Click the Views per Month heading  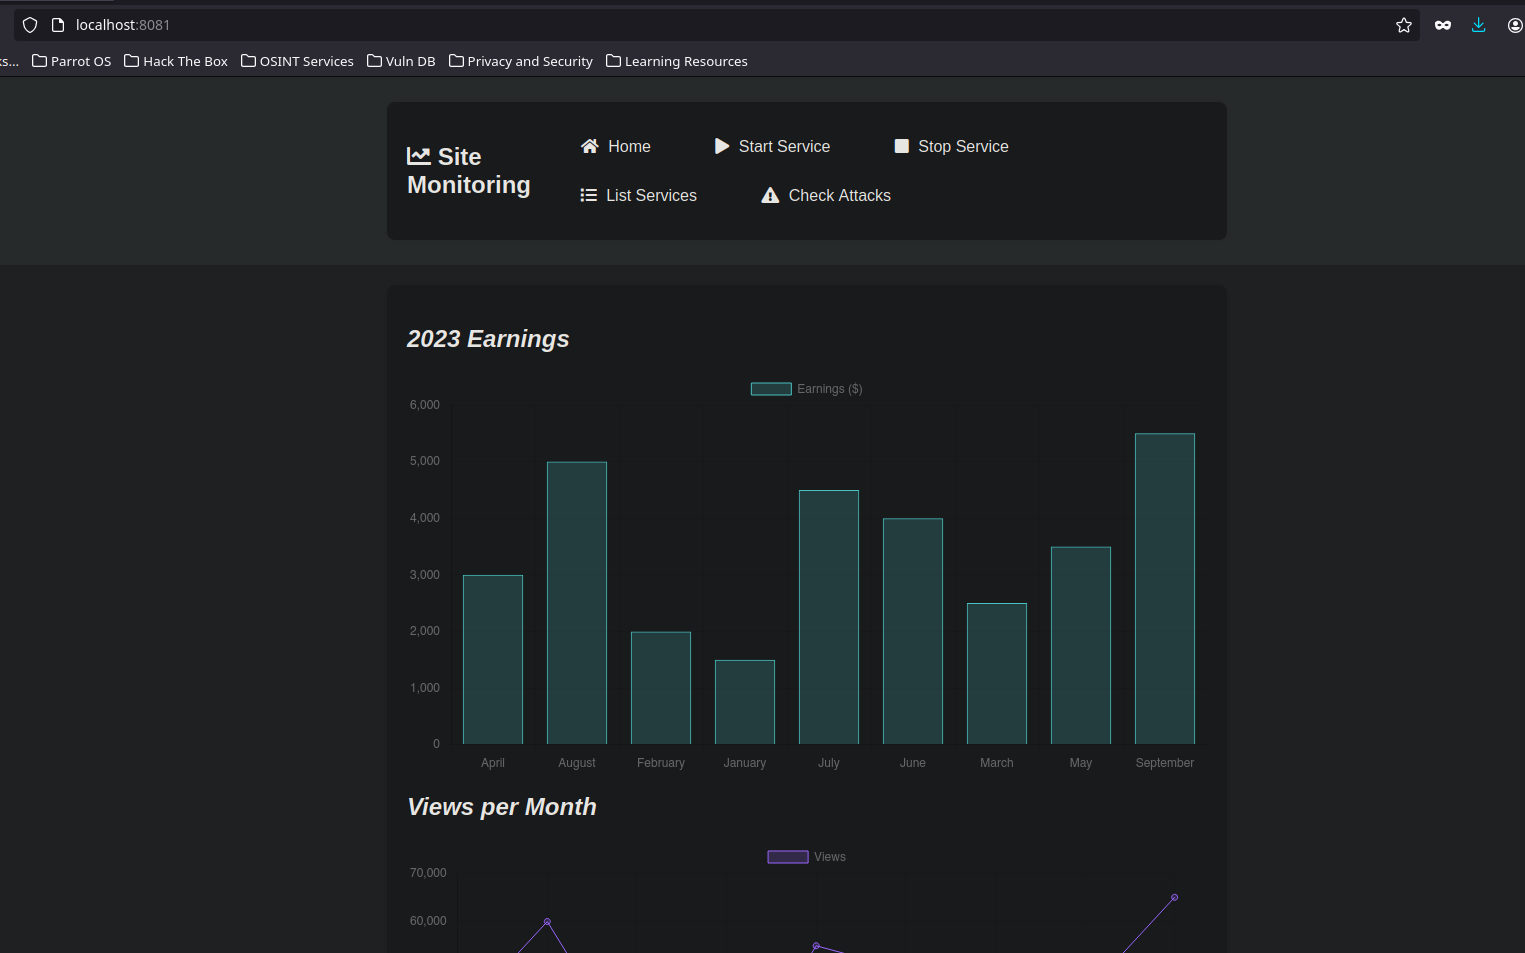(x=502, y=807)
